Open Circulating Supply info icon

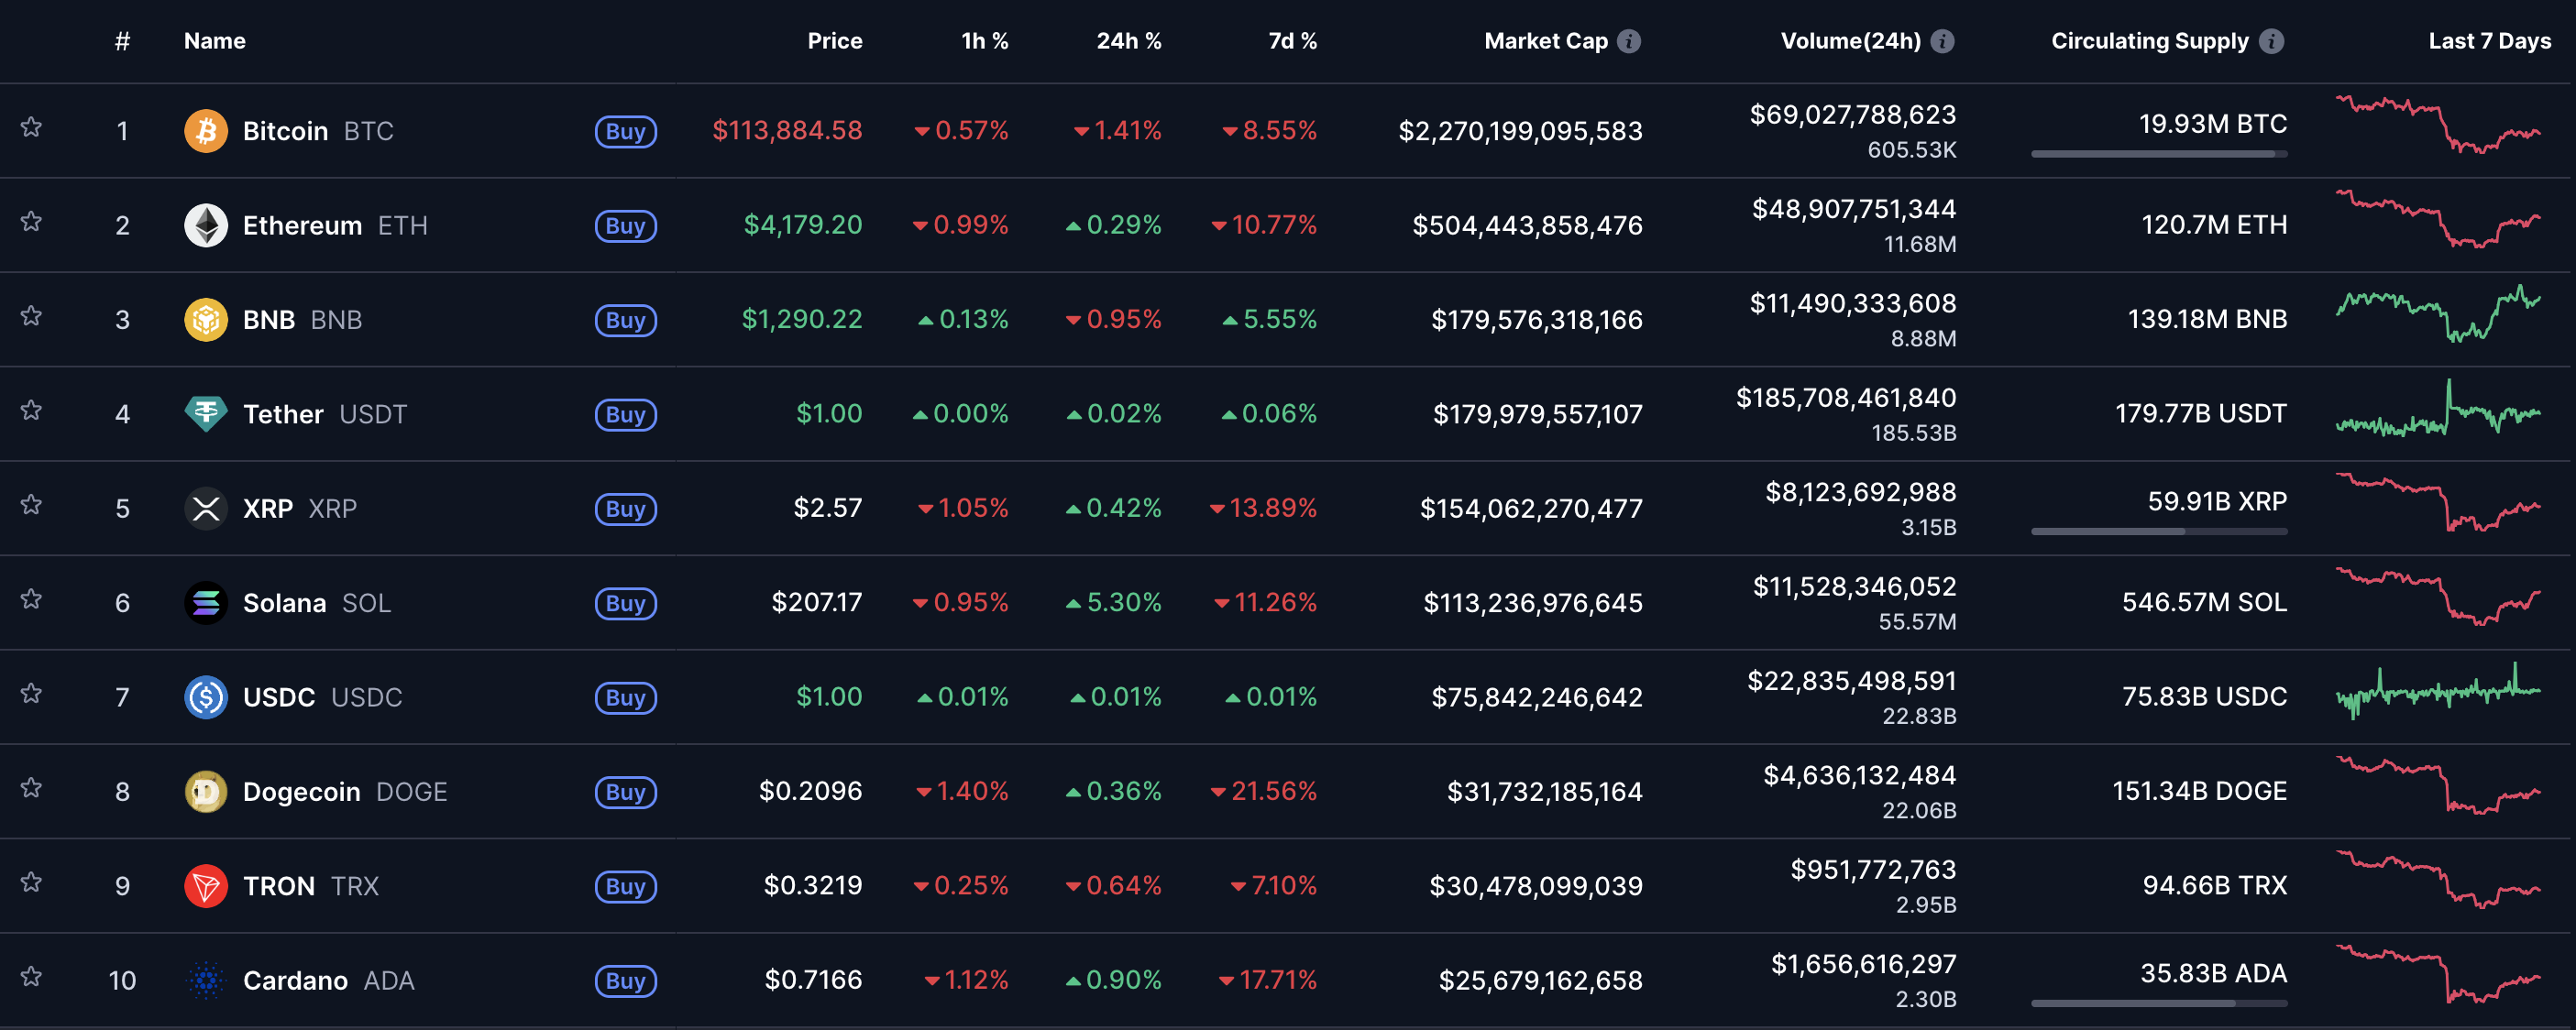[x=2271, y=41]
